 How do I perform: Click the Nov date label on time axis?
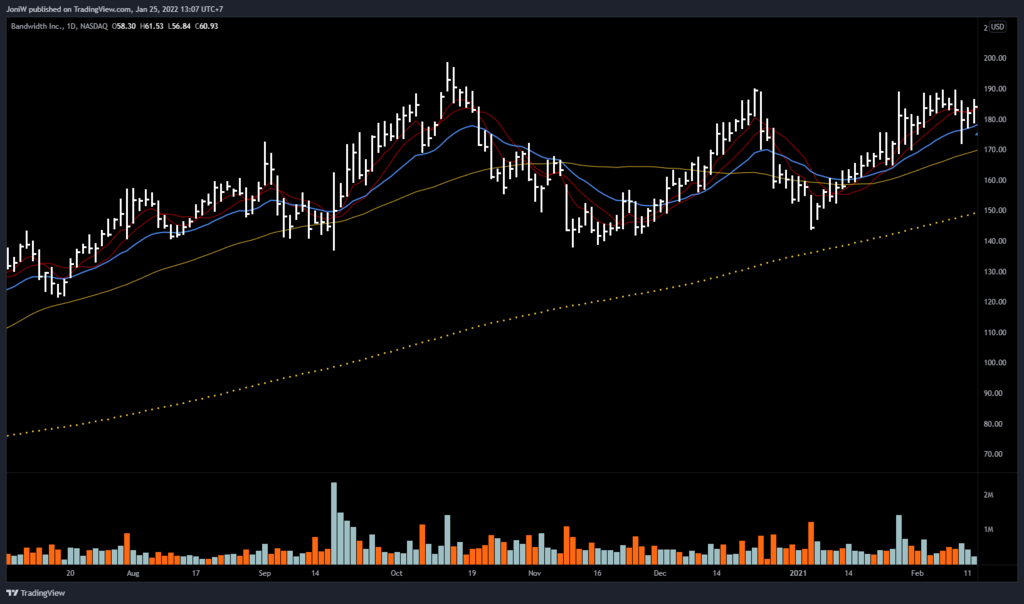pos(533,575)
